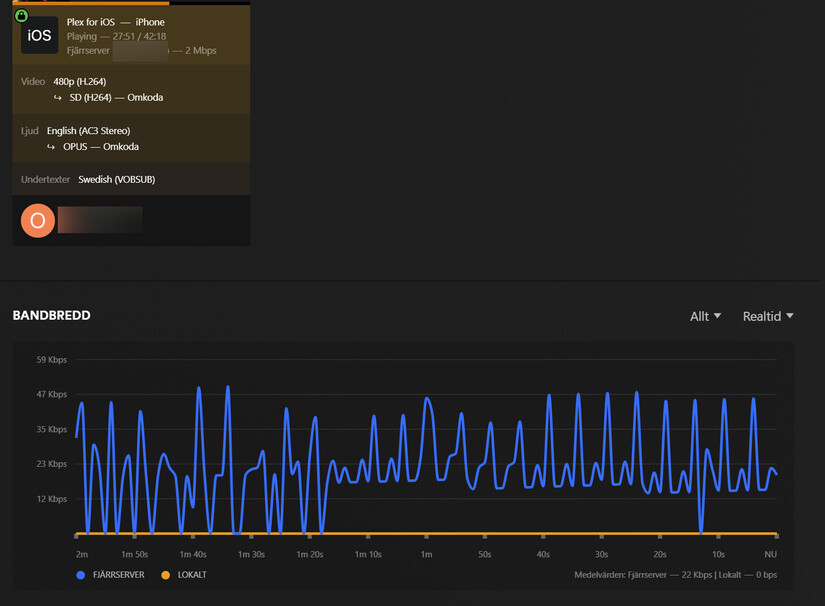Click the Fjärrserver location label on session card
Image resolution: width=825 pixels, height=606 pixels.
88,50
